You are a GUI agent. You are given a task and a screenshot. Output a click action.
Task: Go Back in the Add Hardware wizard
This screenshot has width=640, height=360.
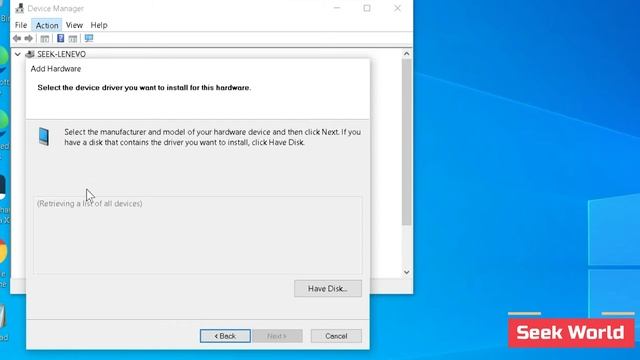[225, 336]
